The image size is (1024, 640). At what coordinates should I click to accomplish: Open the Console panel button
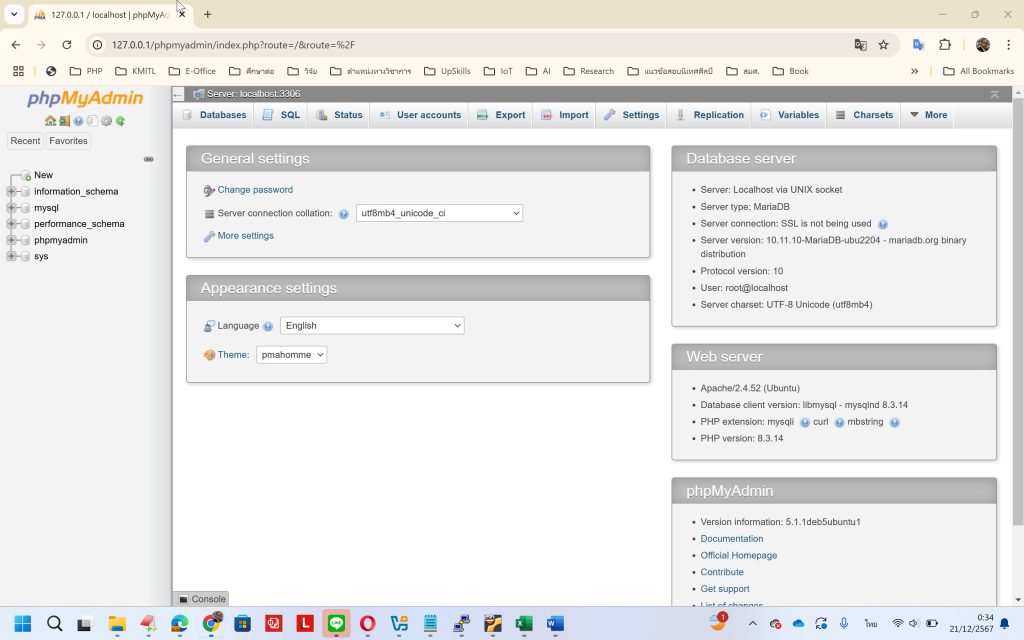(x=202, y=599)
